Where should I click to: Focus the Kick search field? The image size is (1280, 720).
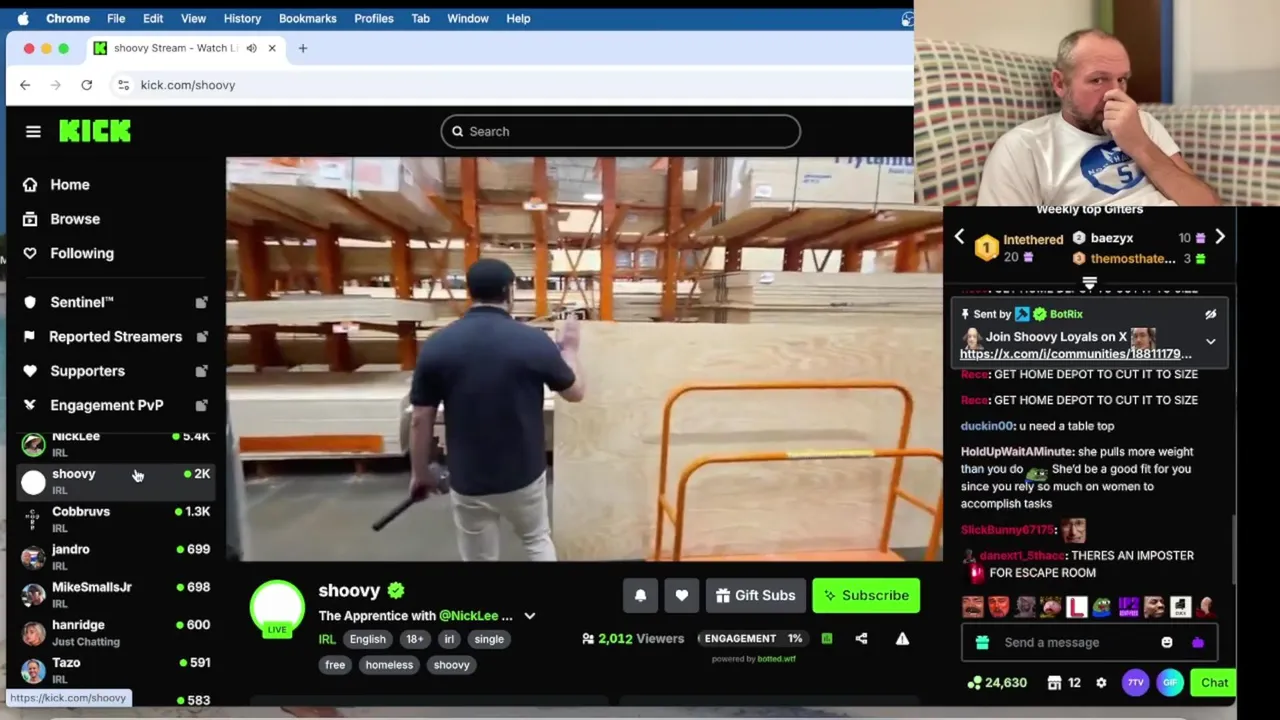click(x=620, y=131)
